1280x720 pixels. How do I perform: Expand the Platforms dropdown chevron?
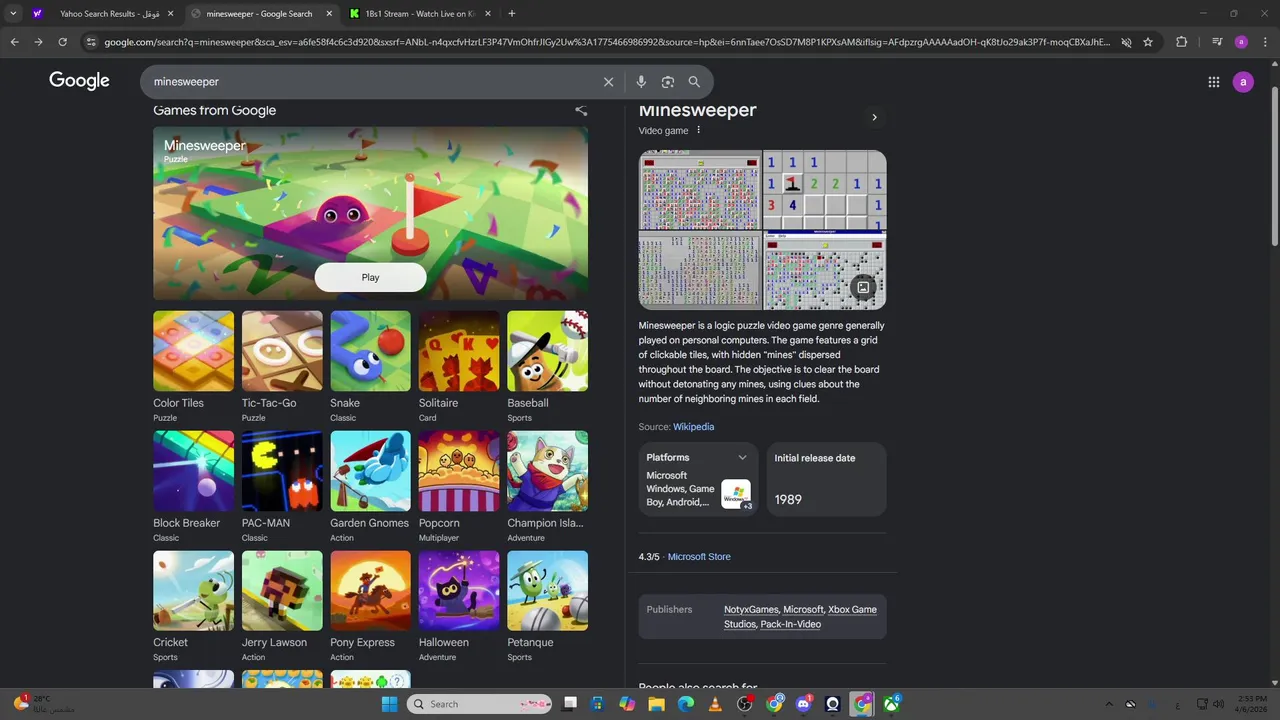(x=742, y=458)
